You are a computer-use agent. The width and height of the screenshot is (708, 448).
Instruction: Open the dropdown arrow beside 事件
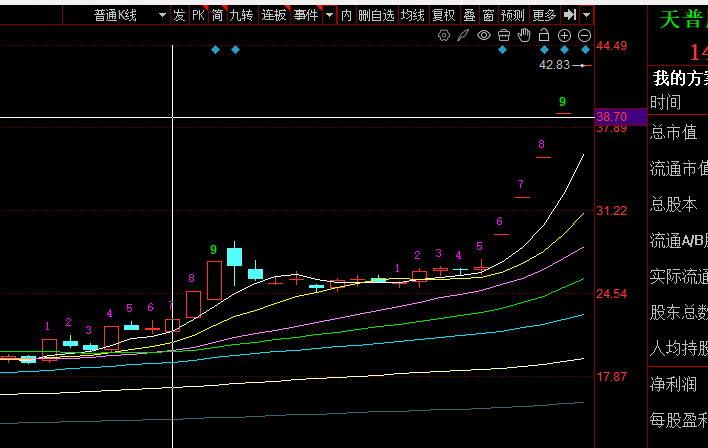click(329, 15)
